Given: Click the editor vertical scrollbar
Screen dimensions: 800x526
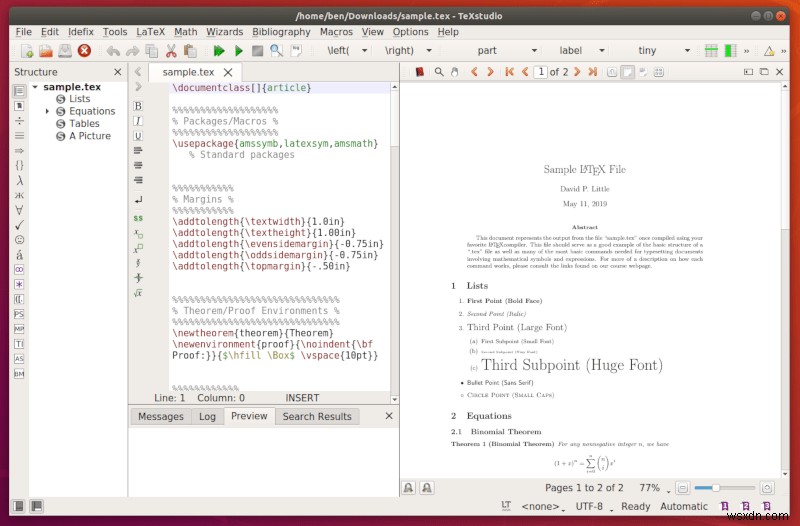Looking at the screenshot, I should pyautogui.click(x=394, y=243).
